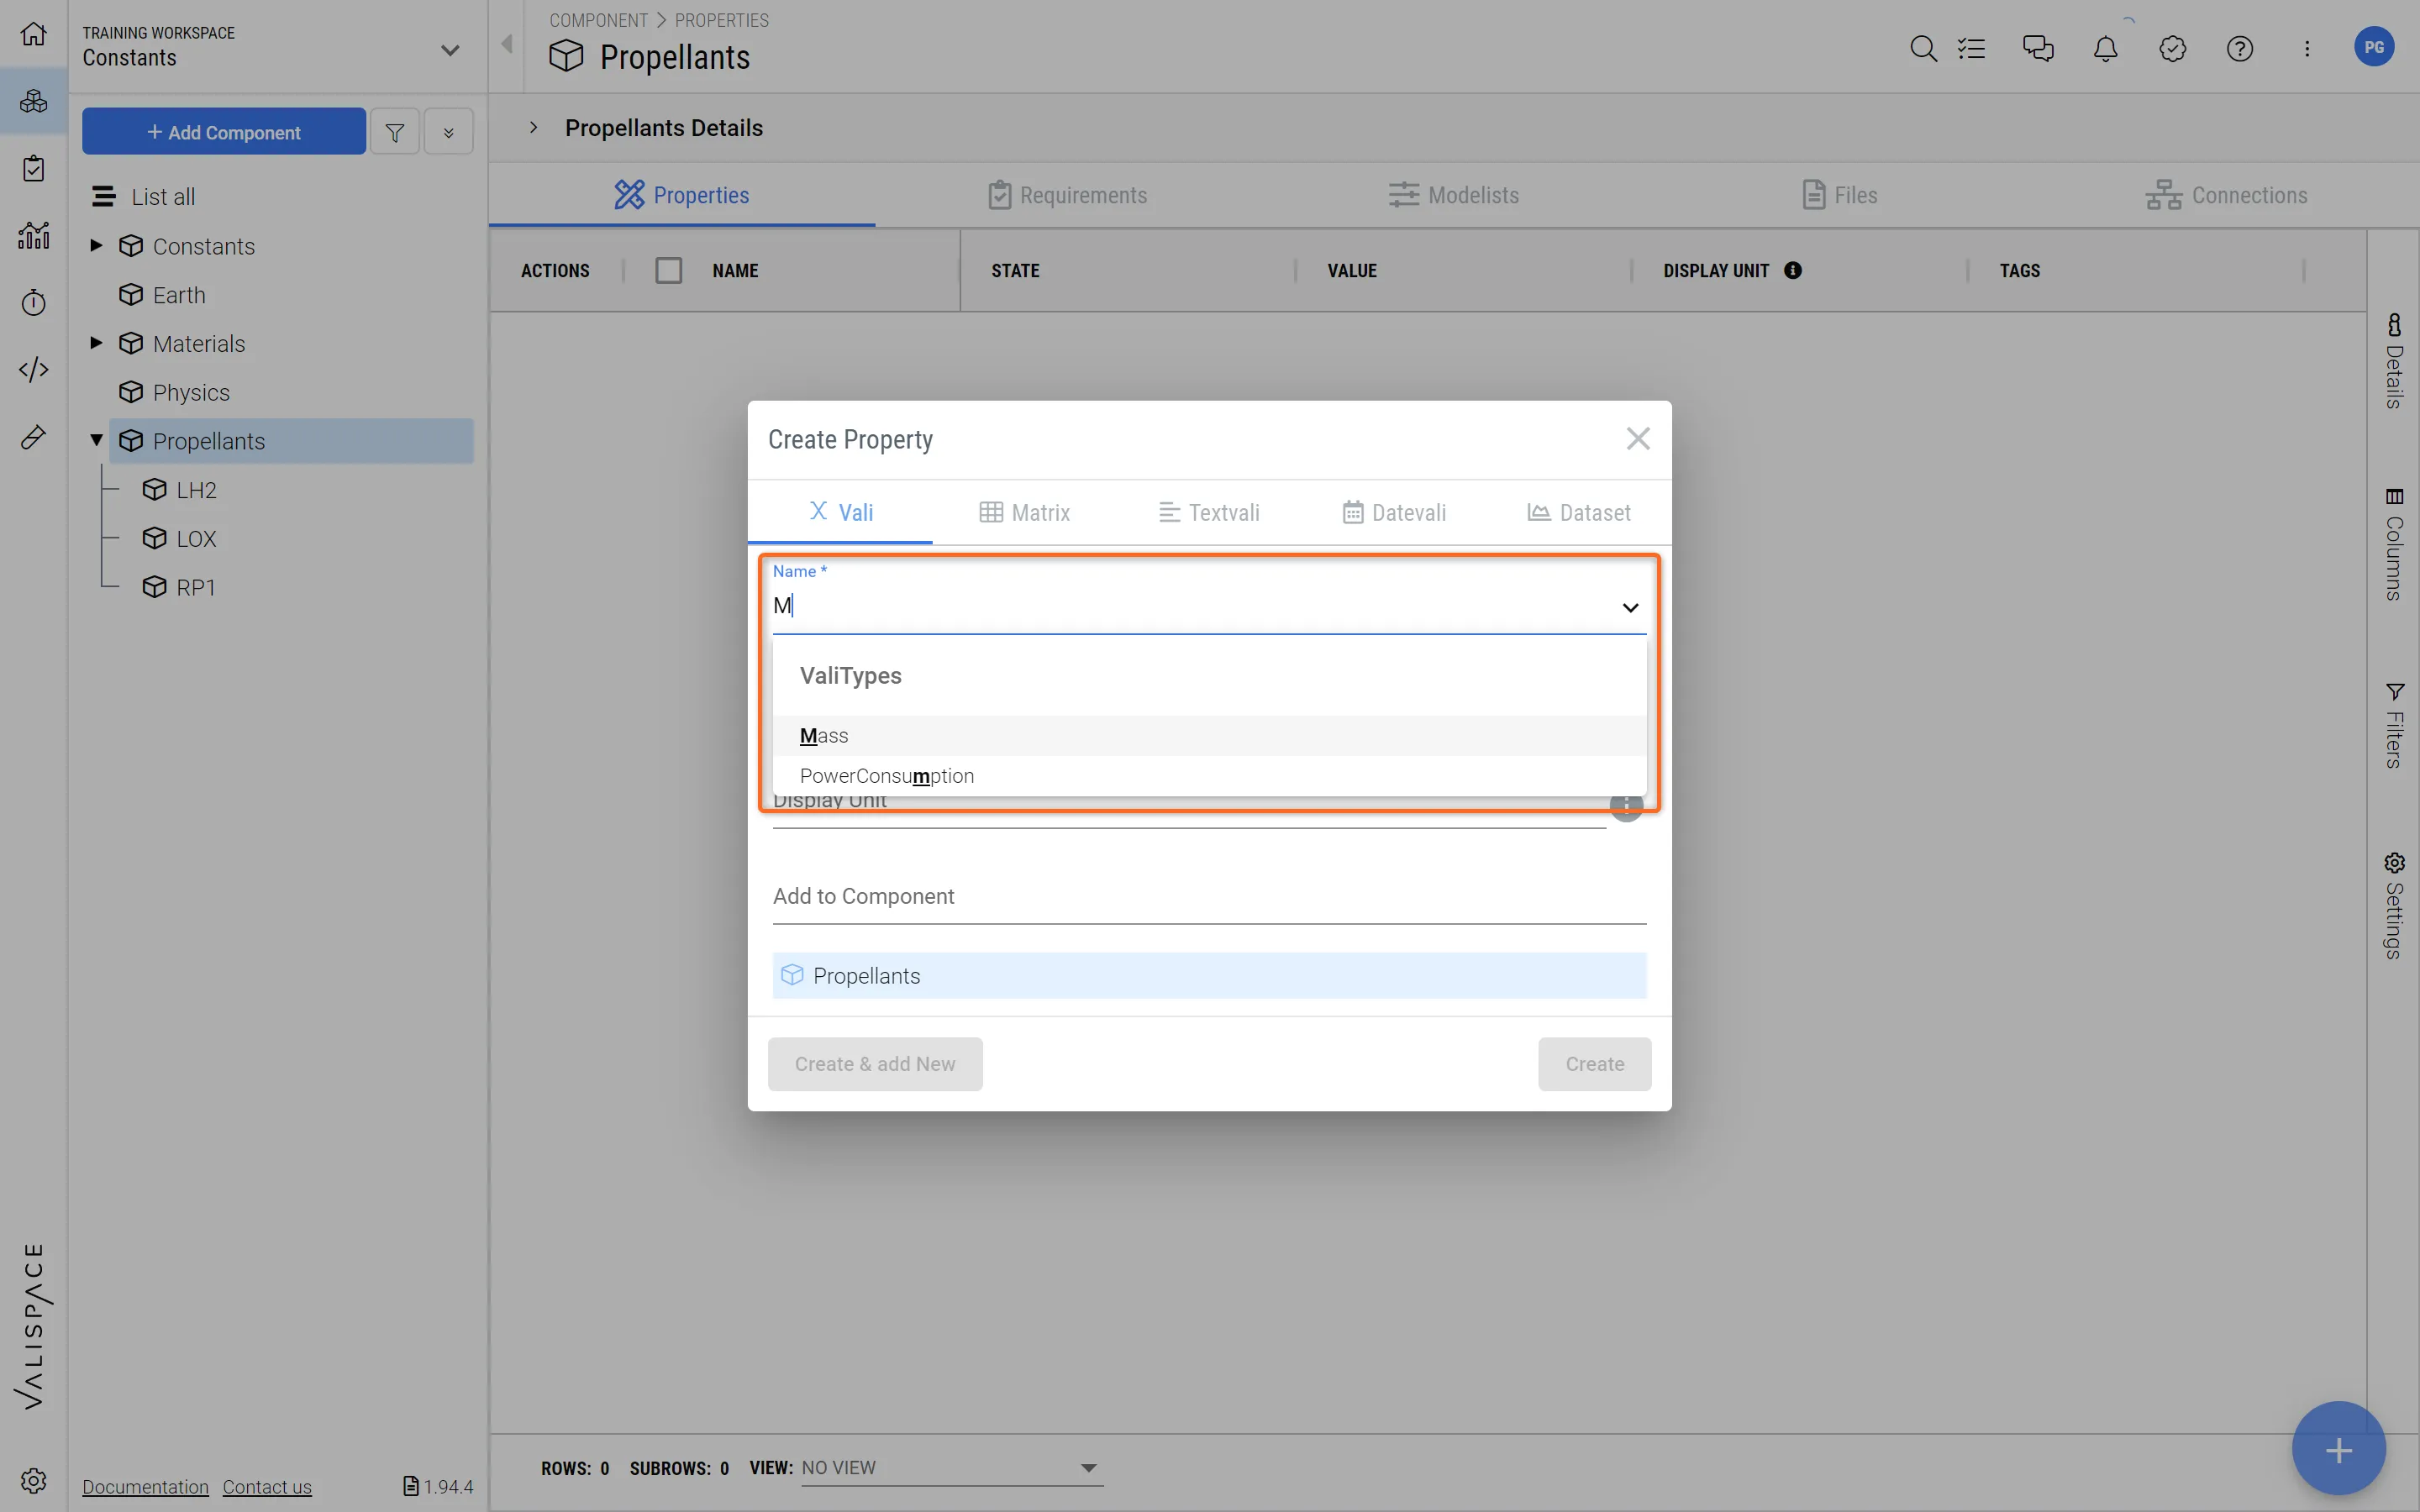Select LH2 in the component tree

click(195, 490)
